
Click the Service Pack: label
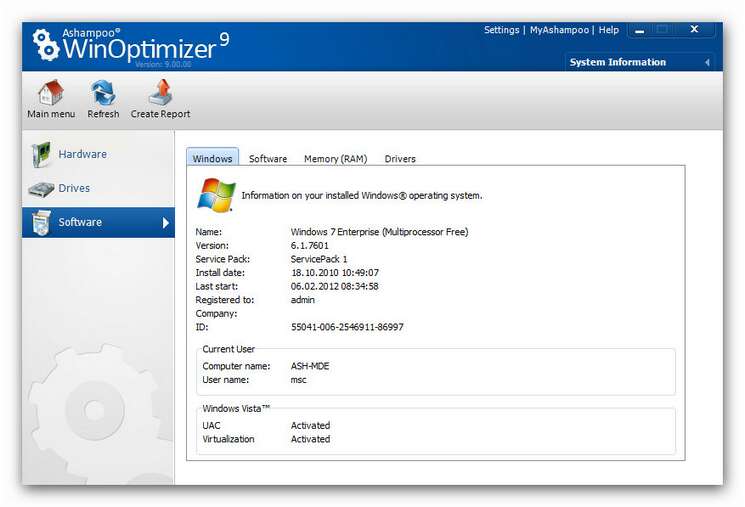pyautogui.click(x=222, y=259)
